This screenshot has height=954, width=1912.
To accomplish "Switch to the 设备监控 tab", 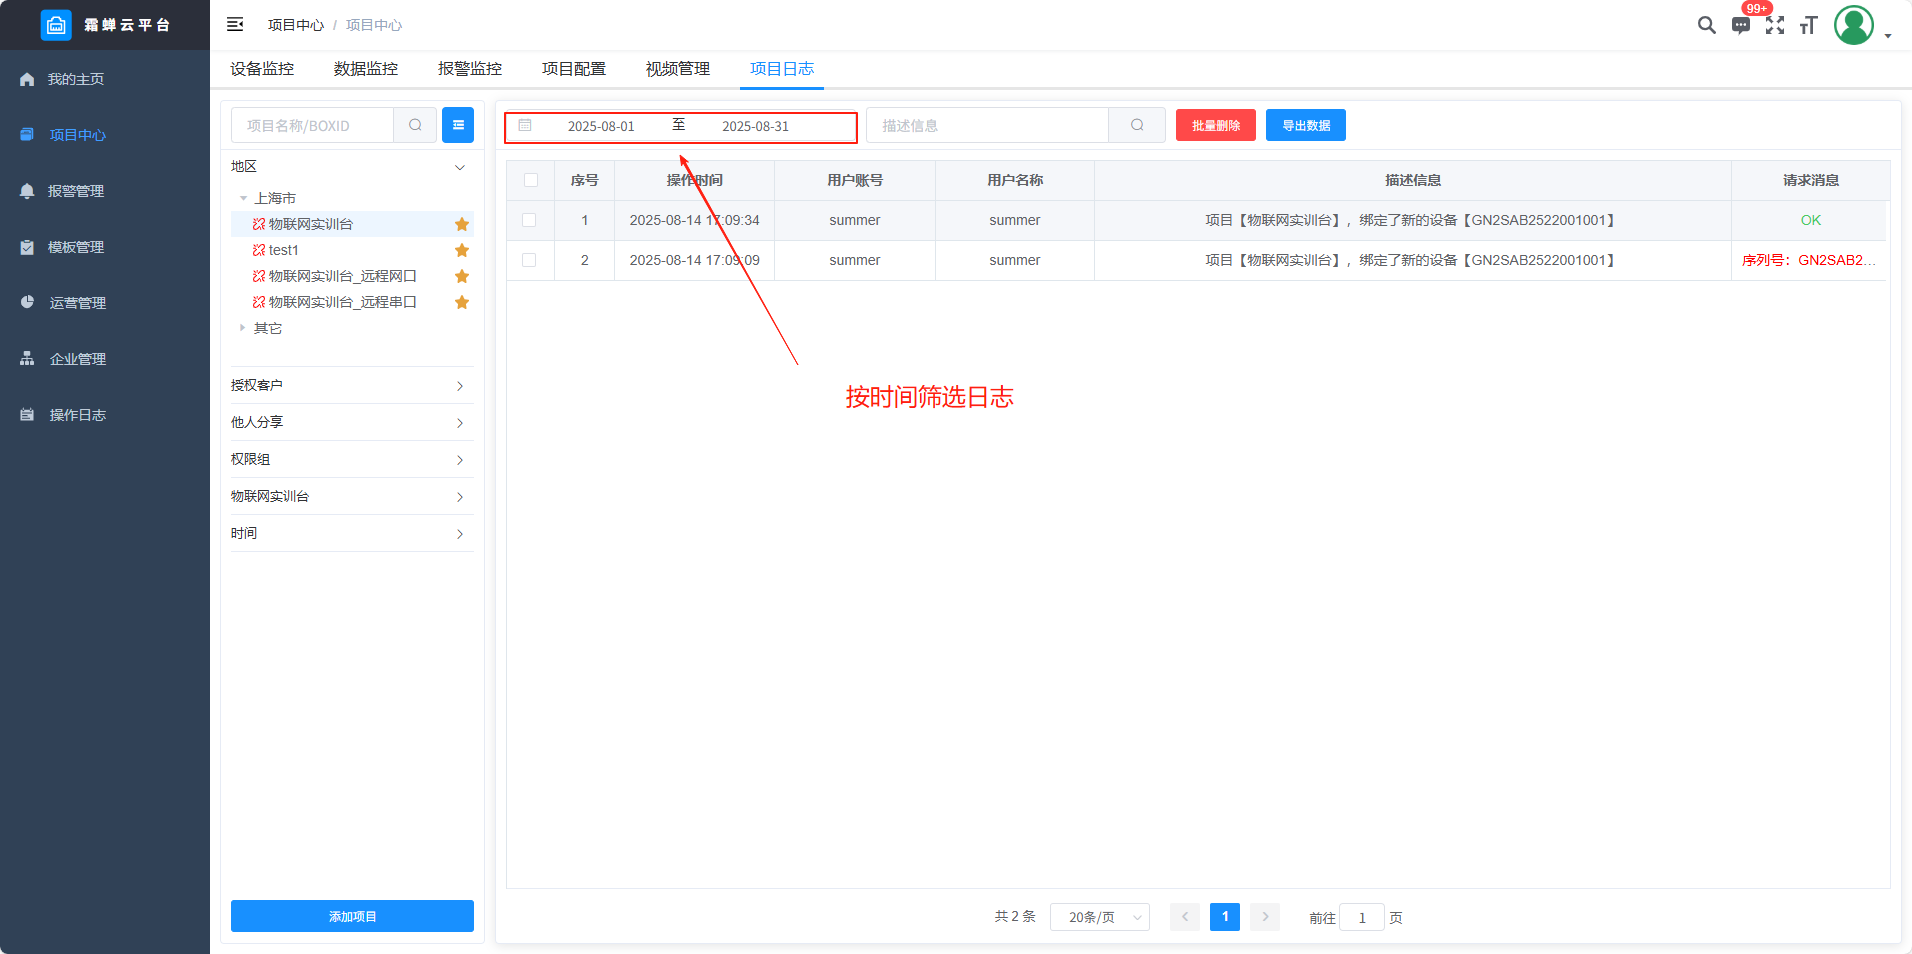I will pos(262,69).
